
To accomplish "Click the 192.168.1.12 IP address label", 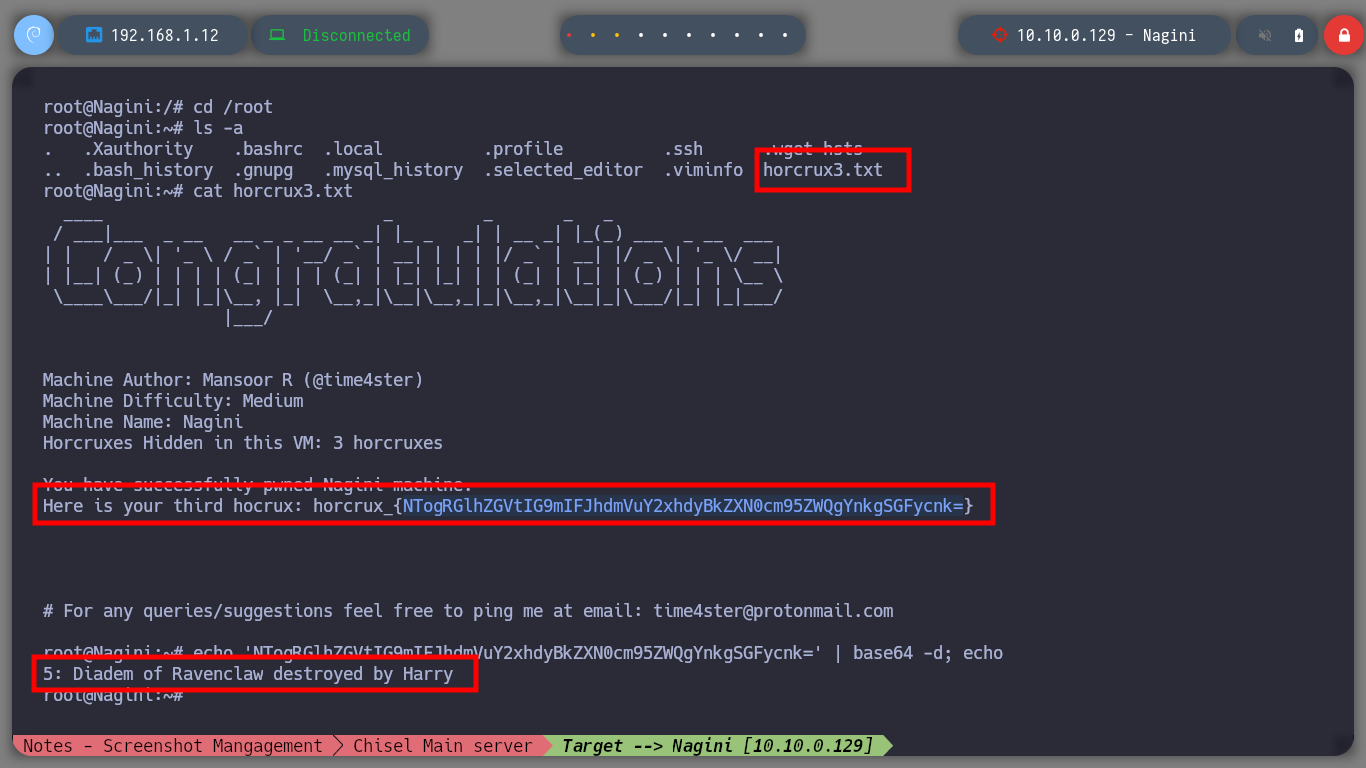I will coord(164,35).
